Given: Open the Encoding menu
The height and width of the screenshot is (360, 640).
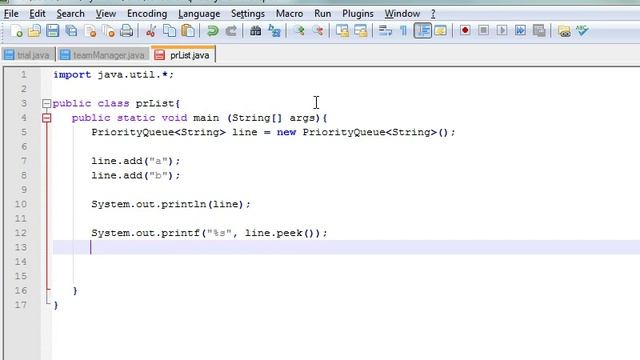Looking at the screenshot, I should click(147, 13).
